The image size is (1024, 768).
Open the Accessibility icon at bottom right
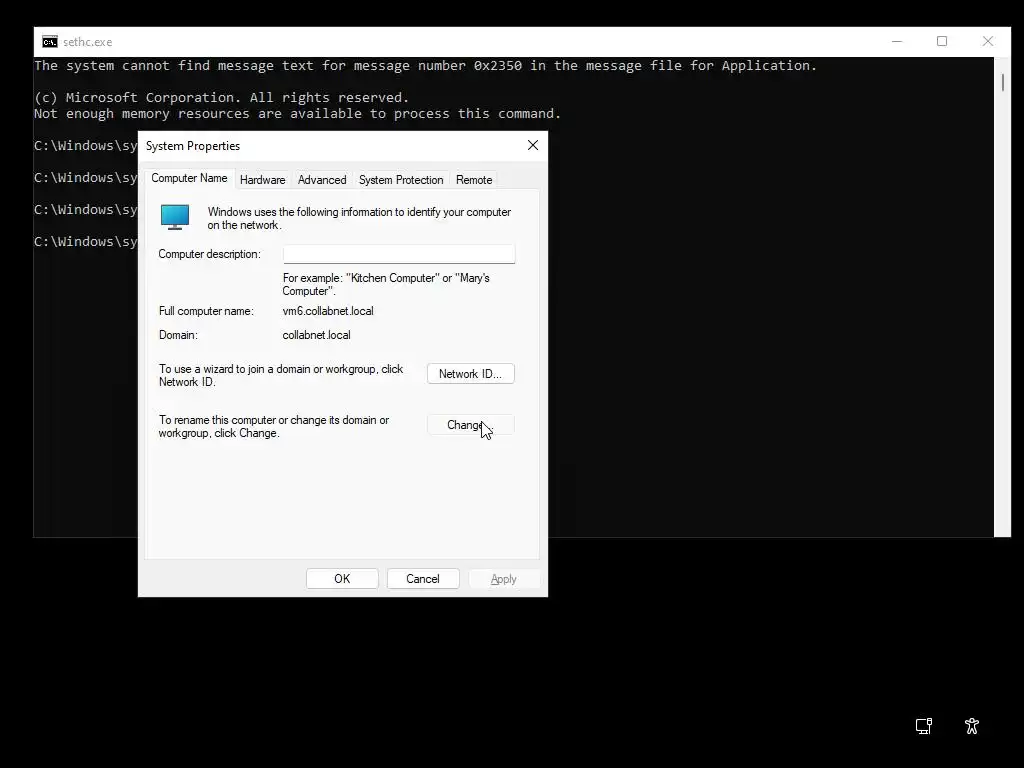pyautogui.click(x=972, y=726)
